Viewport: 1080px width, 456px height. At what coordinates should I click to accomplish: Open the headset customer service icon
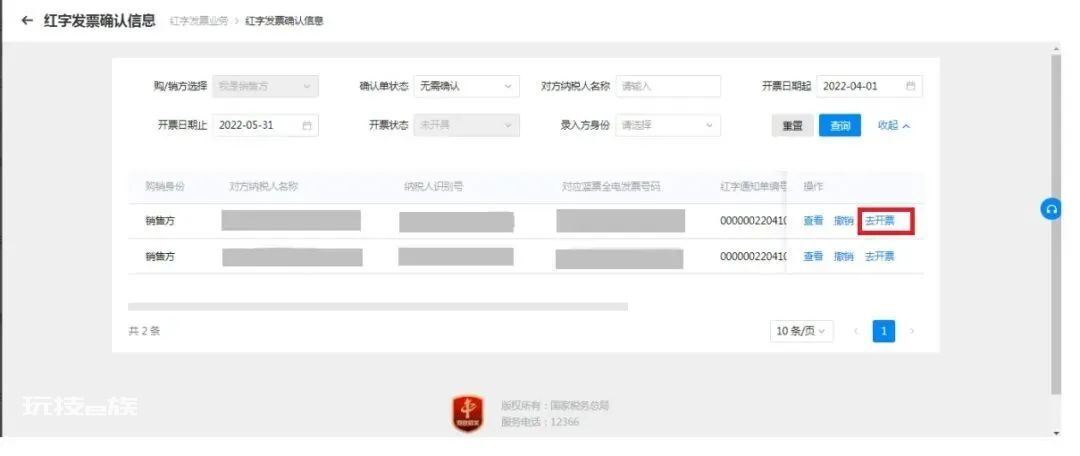1051,209
